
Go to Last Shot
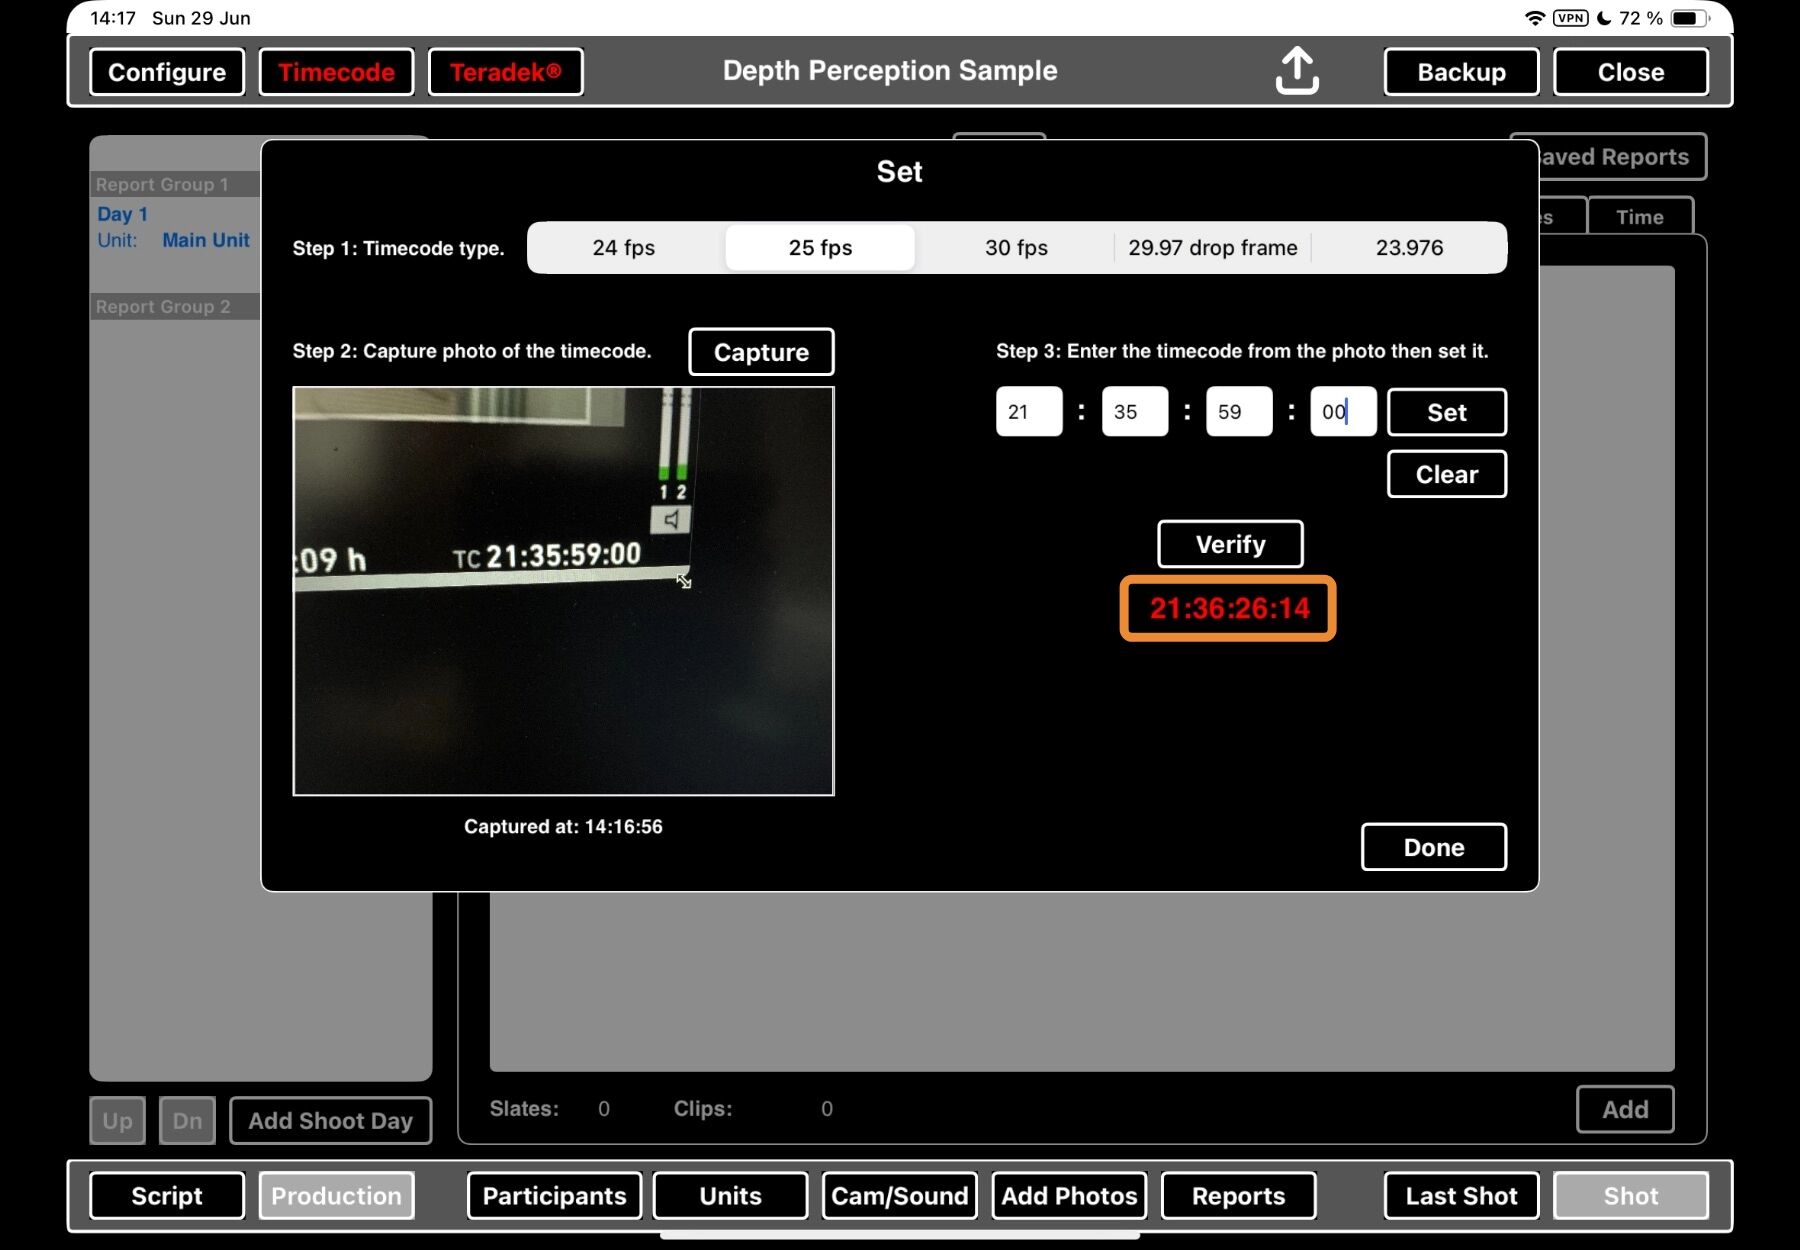pyautogui.click(x=1461, y=1196)
